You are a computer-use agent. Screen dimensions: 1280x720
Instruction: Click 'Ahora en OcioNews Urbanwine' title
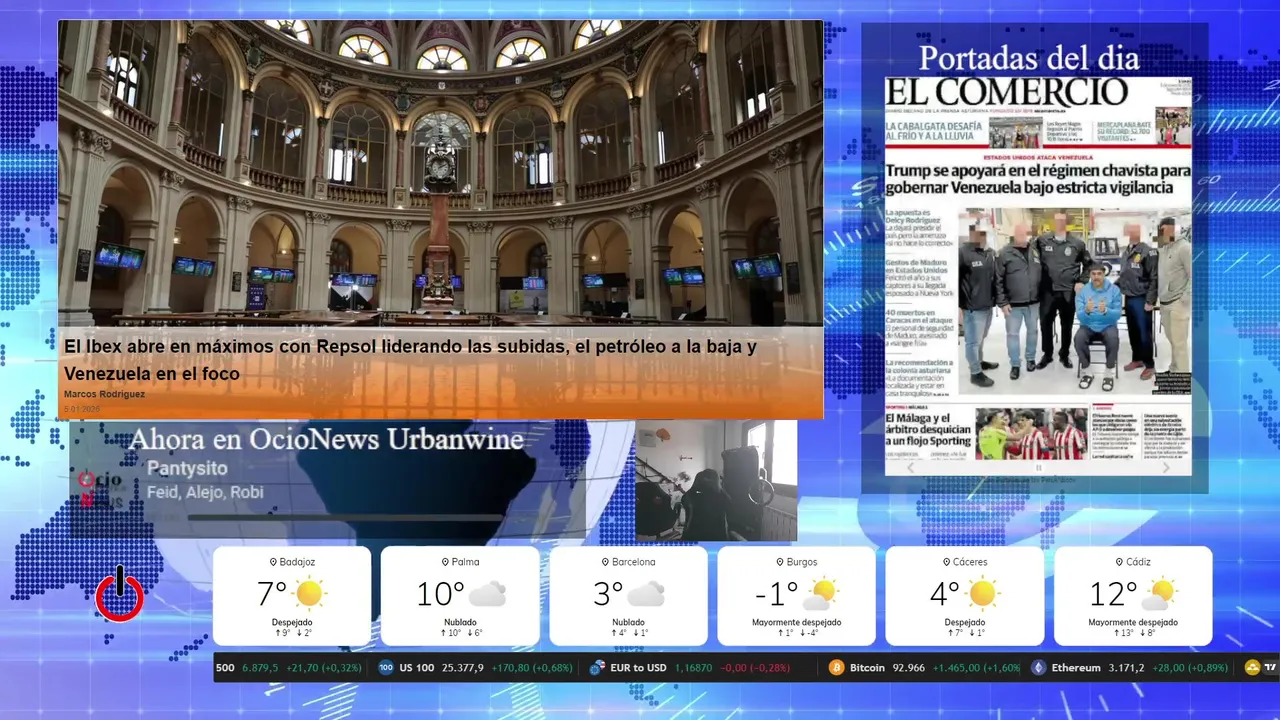click(x=326, y=439)
